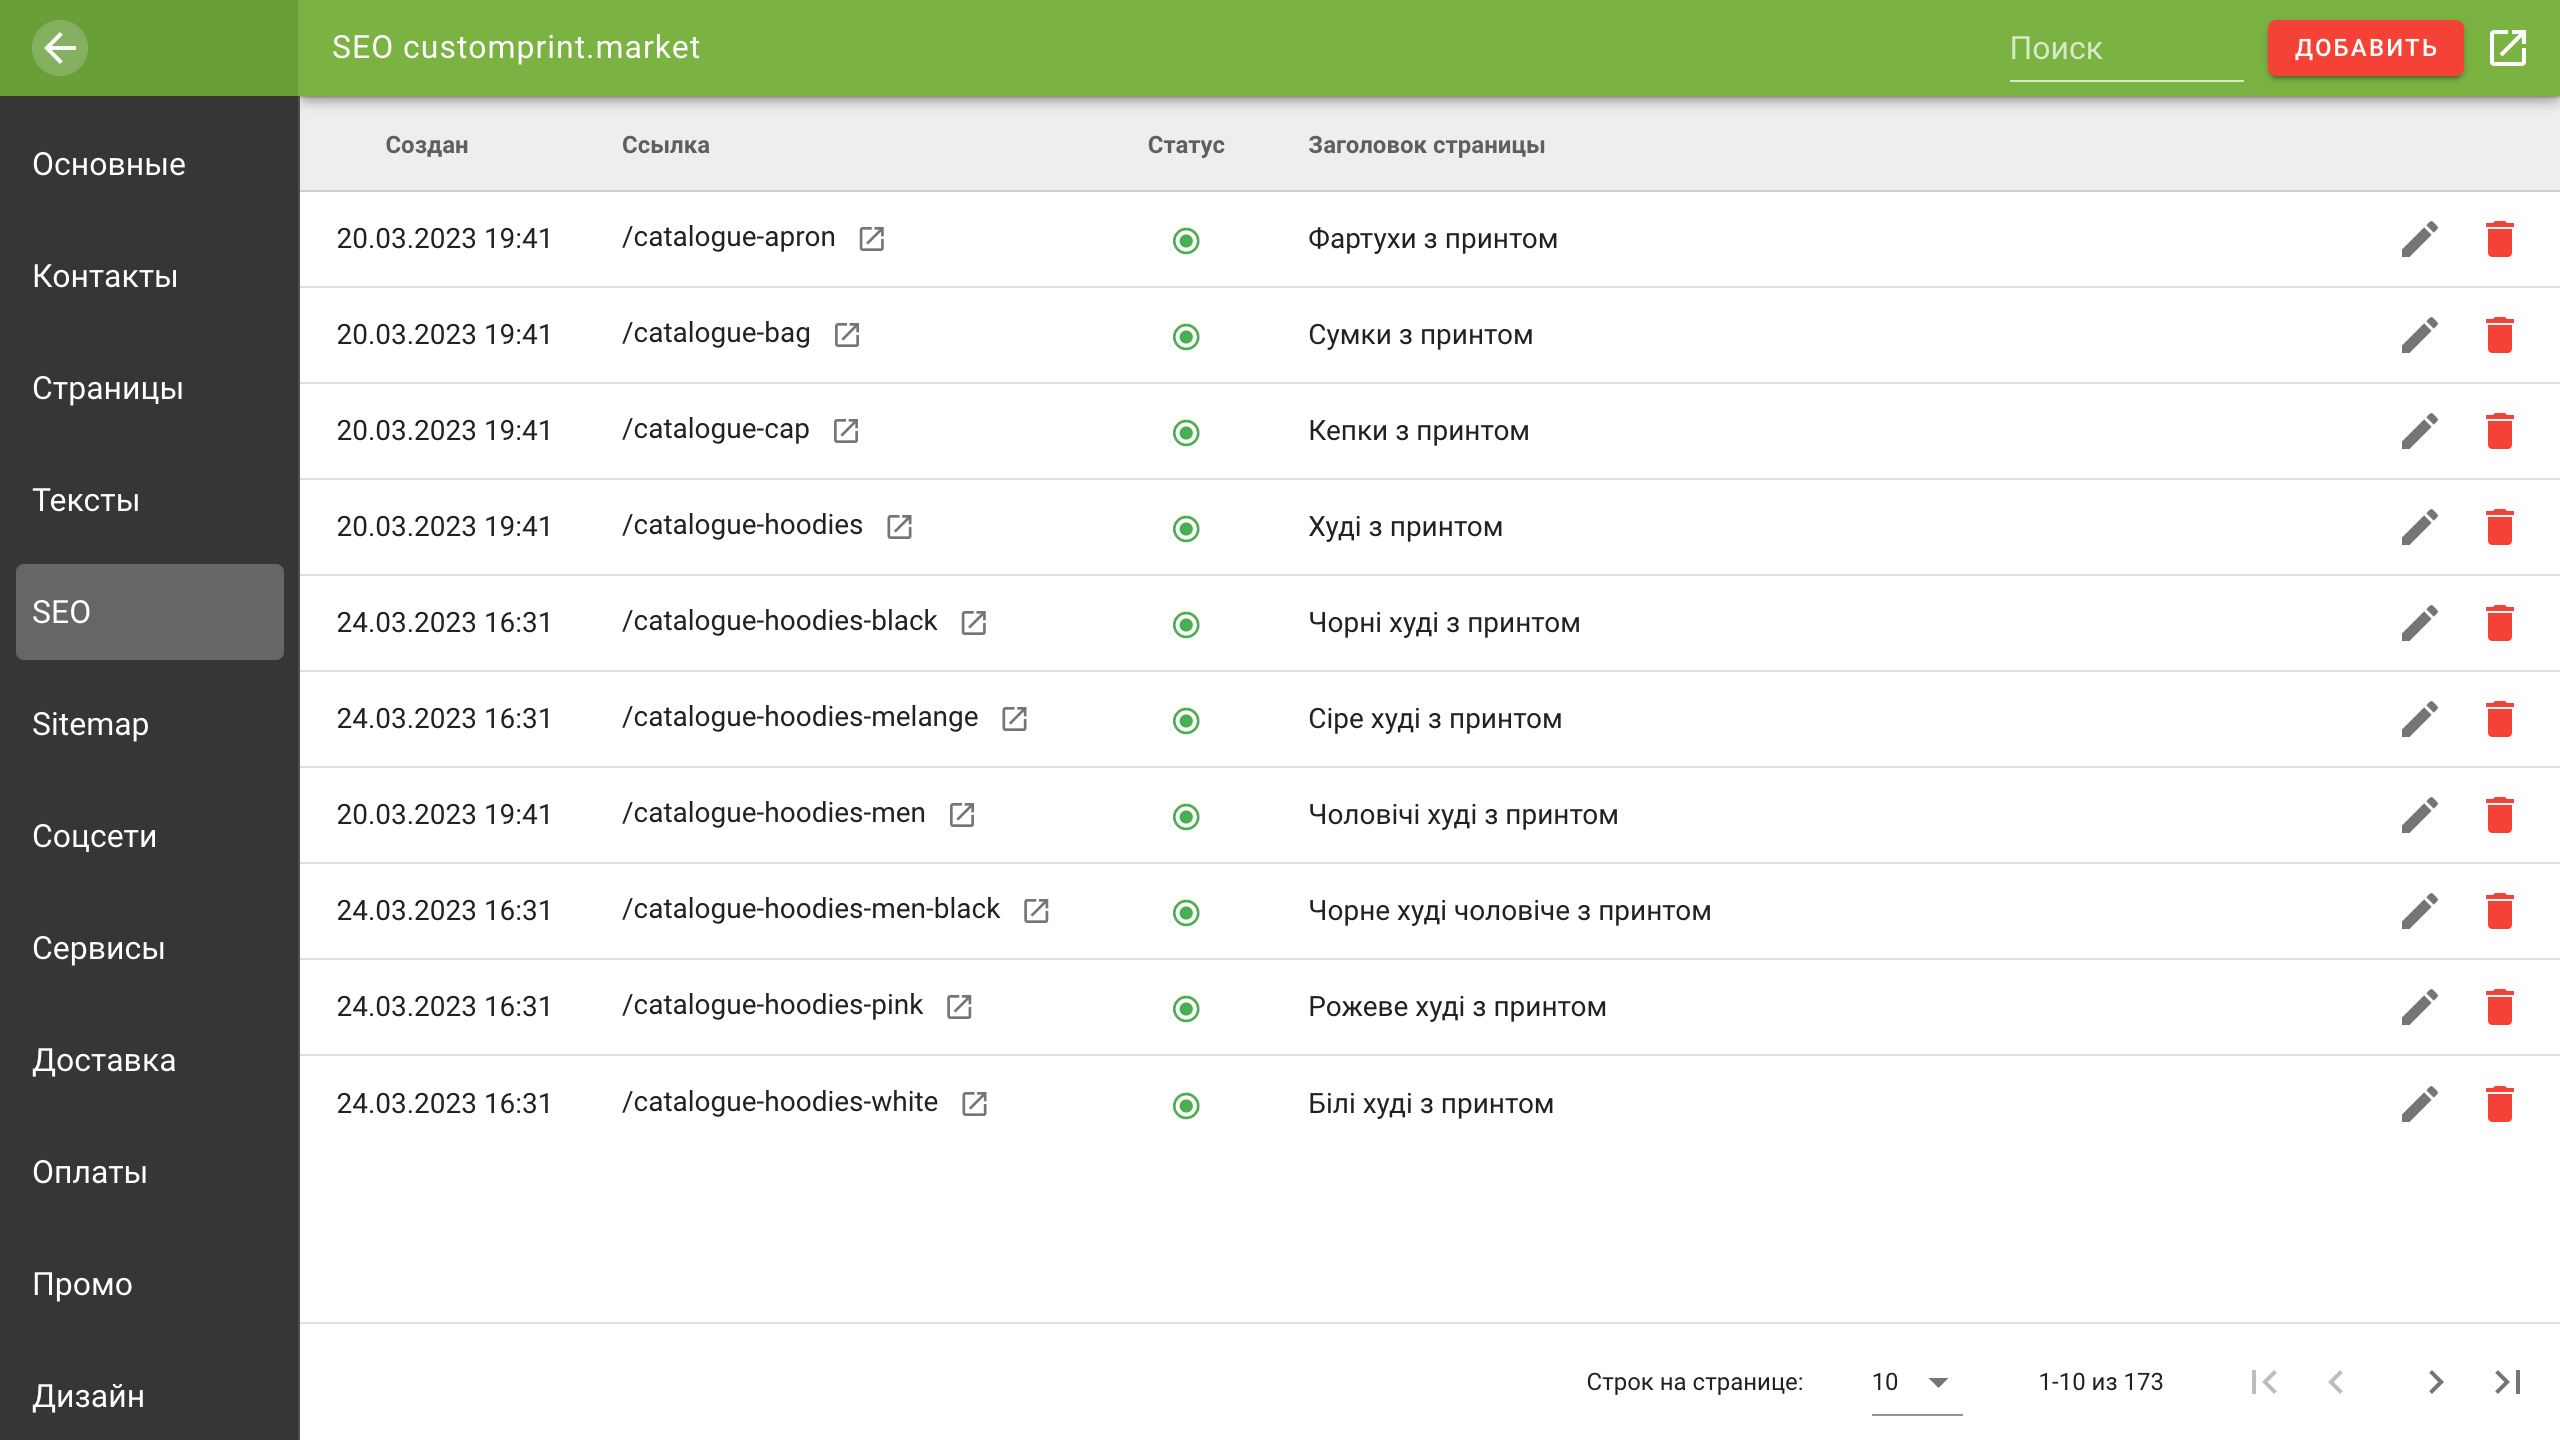The image size is (2560, 1440).
Task: Delete the /catalogue-hoodies-melange entry
Action: point(2500,719)
